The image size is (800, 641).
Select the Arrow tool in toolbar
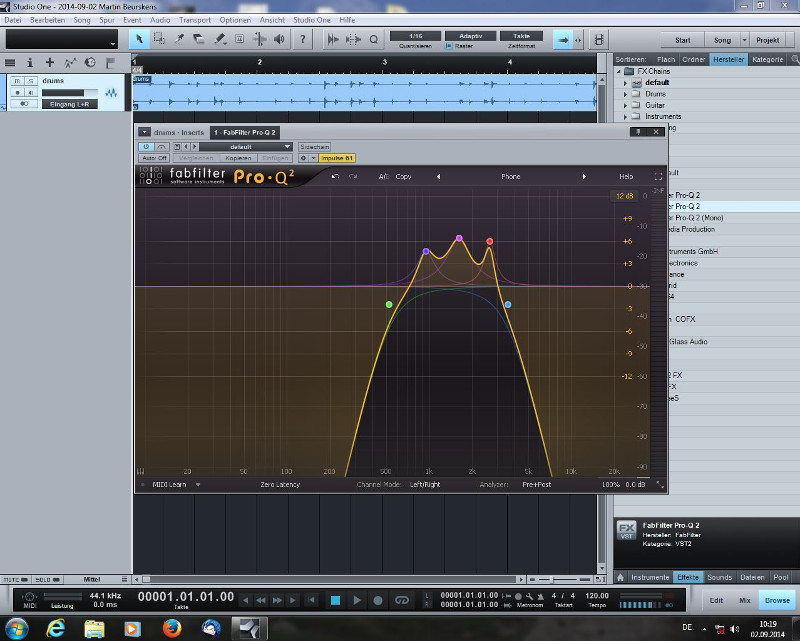(x=139, y=39)
